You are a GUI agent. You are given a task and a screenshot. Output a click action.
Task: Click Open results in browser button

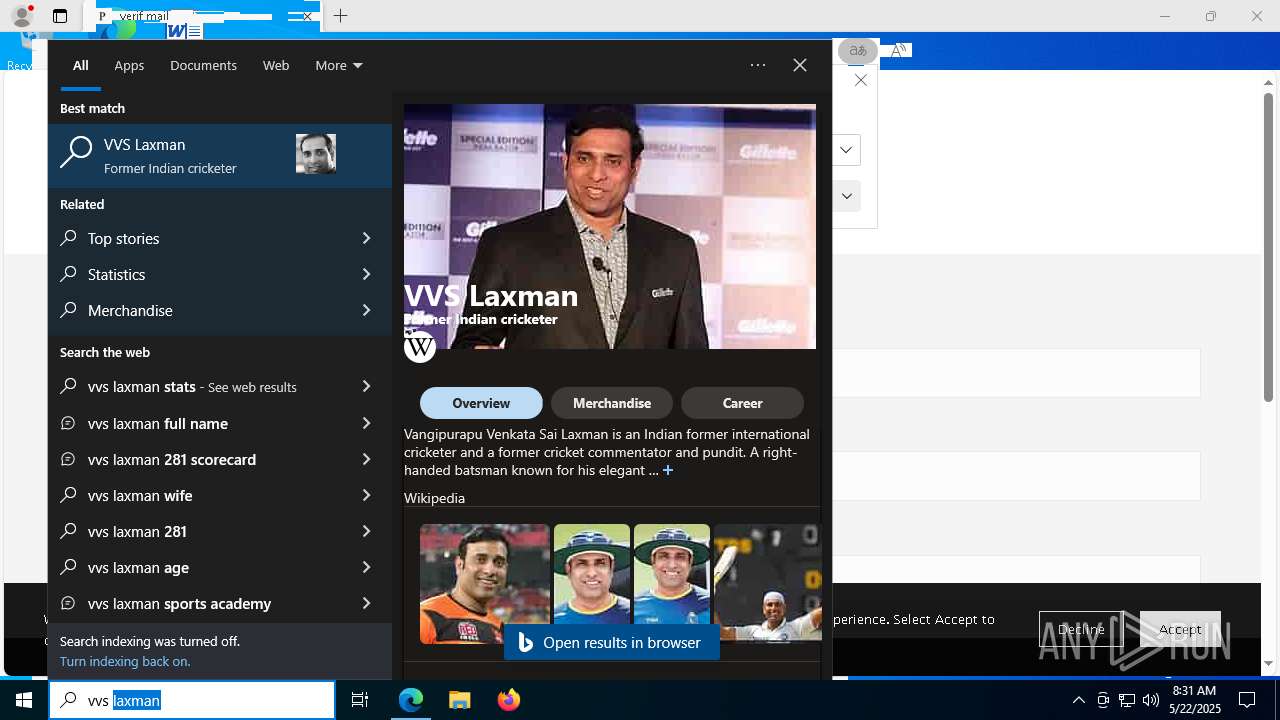(x=611, y=642)
